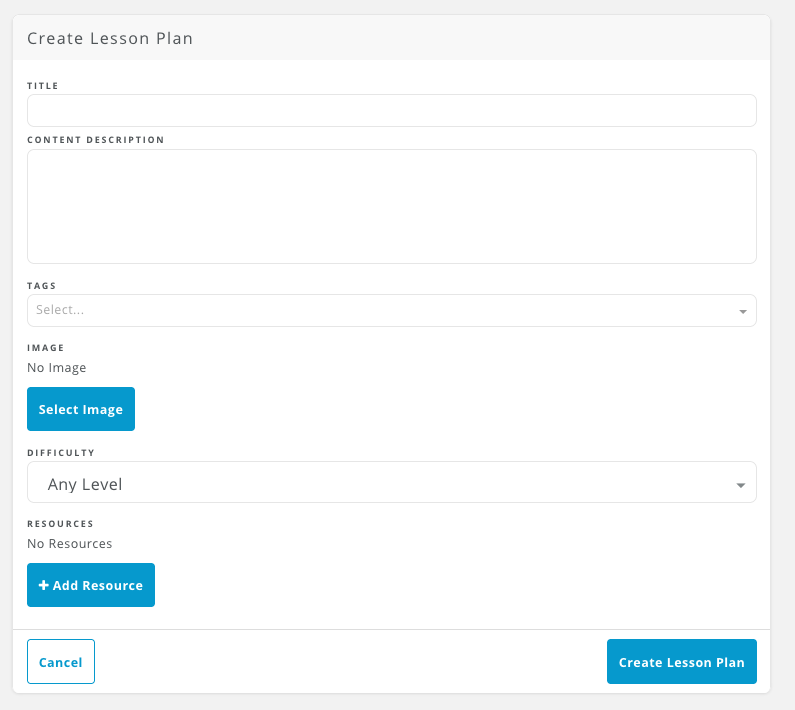This screenshot has height=710, width=795.
Task: Click the 'No Image' placeholder text
Action: (x=56, y=368)
